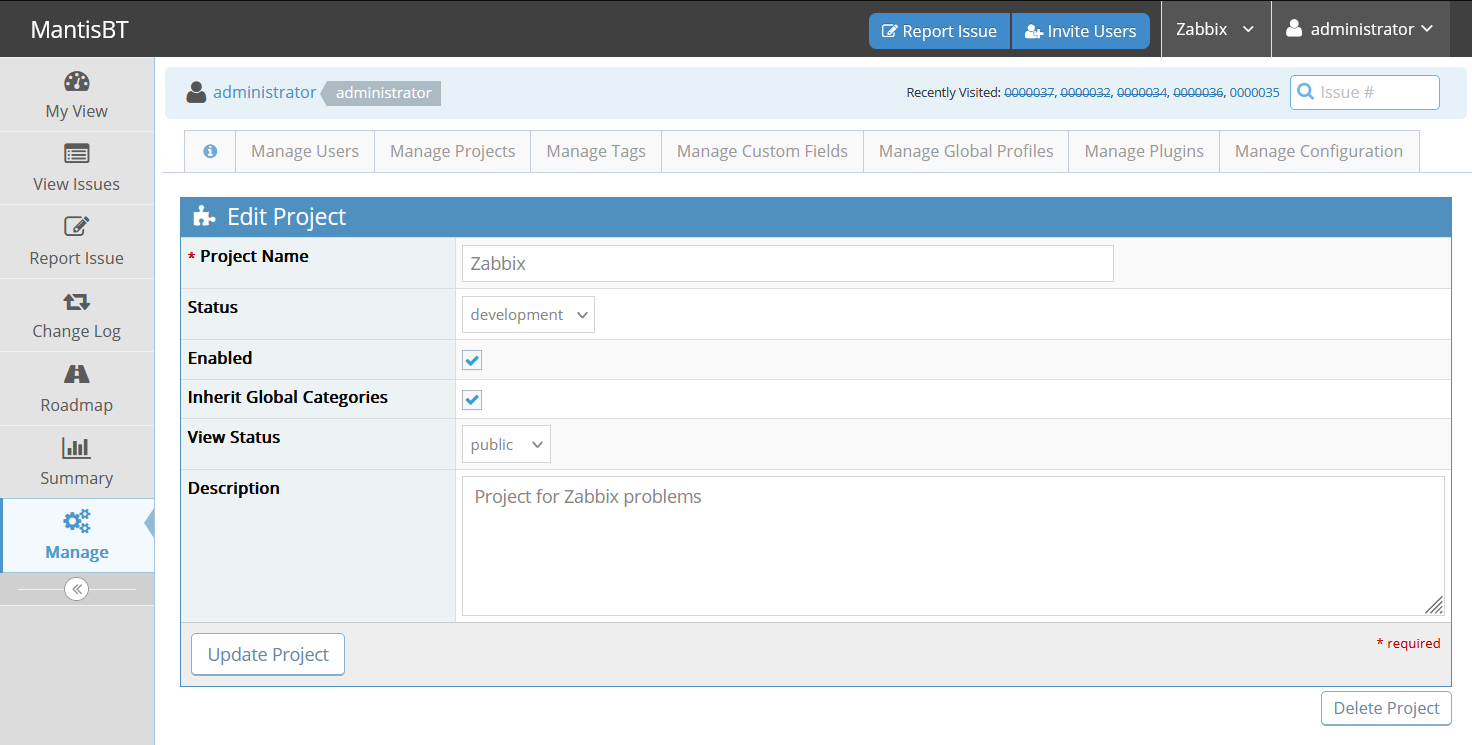Open the My View dashboard icon
Viewport: 1472px width, 745px height.
(x=77, y=82)
